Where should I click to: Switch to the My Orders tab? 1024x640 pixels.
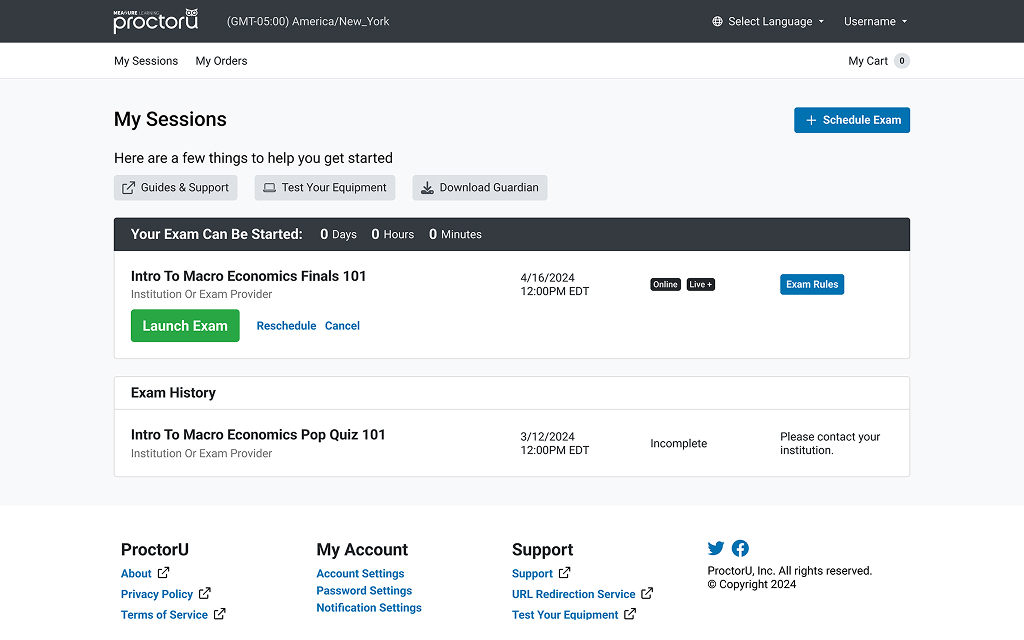[x=221, y=61]
